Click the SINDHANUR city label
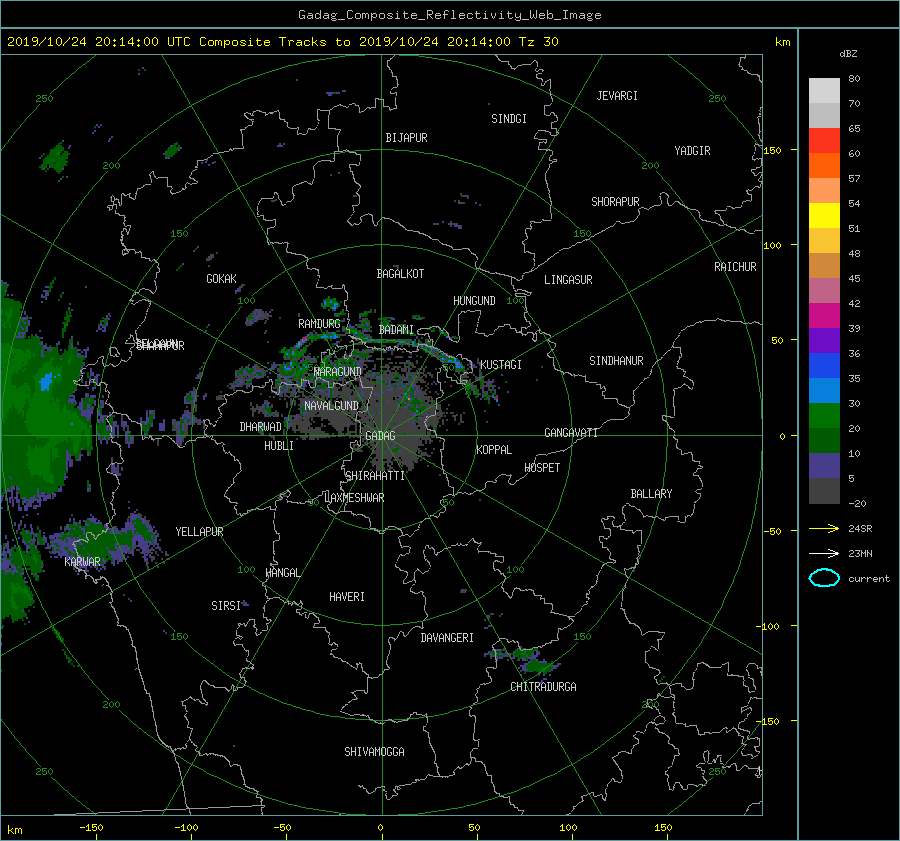Screen dimensions: 900x841 [x=616, y=361]
